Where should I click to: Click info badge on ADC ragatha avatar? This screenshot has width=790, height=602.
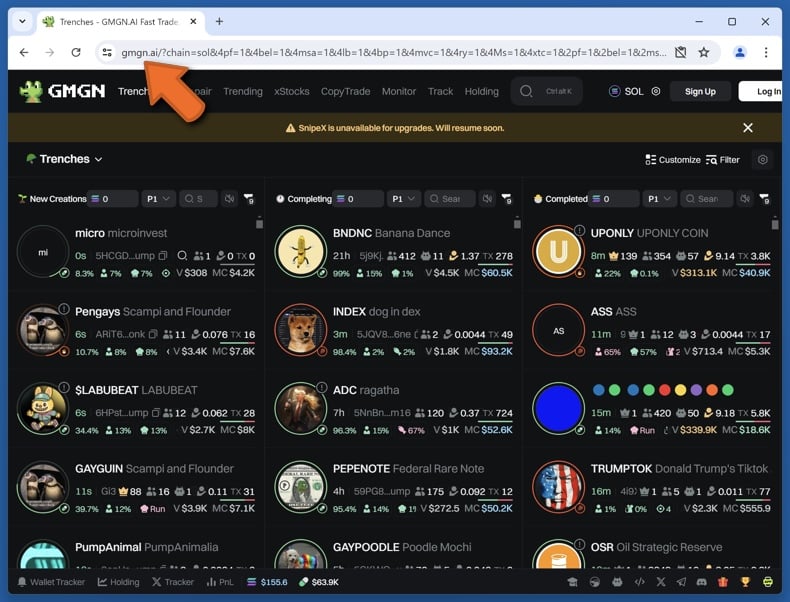[321, 387]
